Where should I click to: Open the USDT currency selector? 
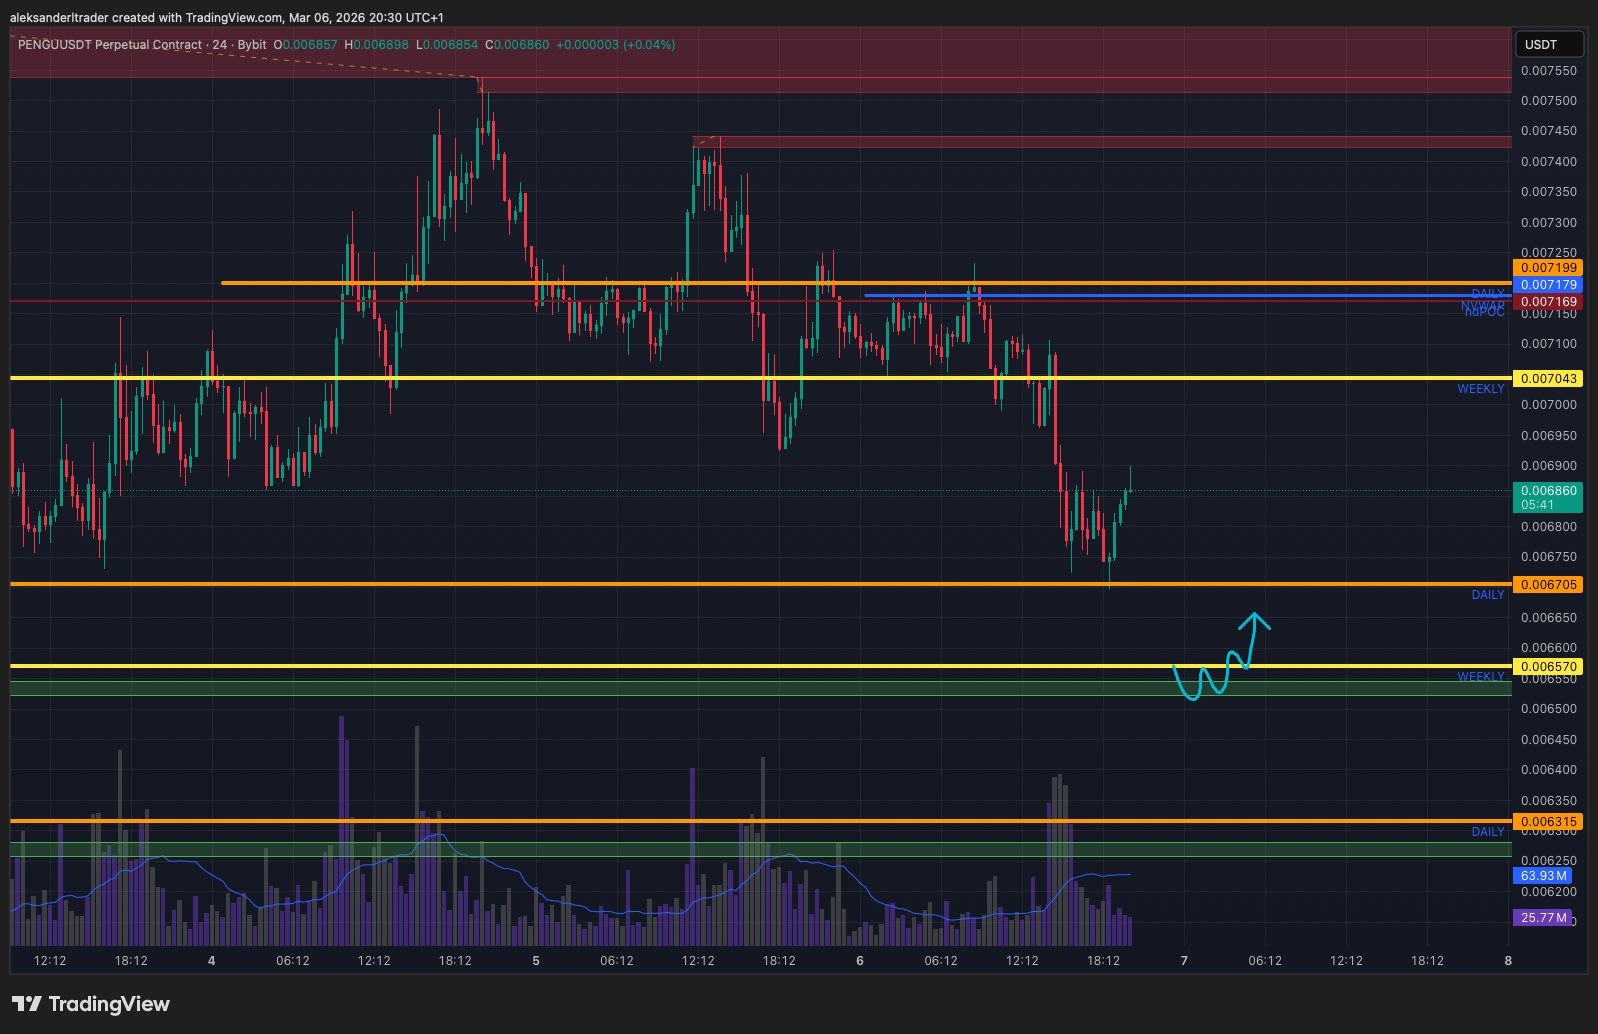pyautogui.click(x=1548, y=44)
